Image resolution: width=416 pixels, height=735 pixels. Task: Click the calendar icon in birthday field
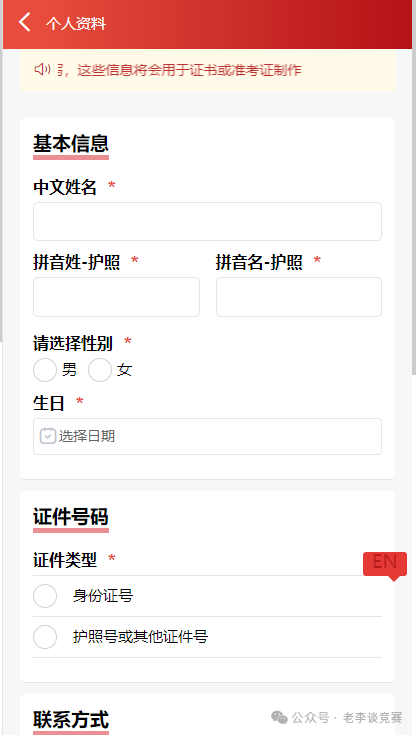click(47, 436)
